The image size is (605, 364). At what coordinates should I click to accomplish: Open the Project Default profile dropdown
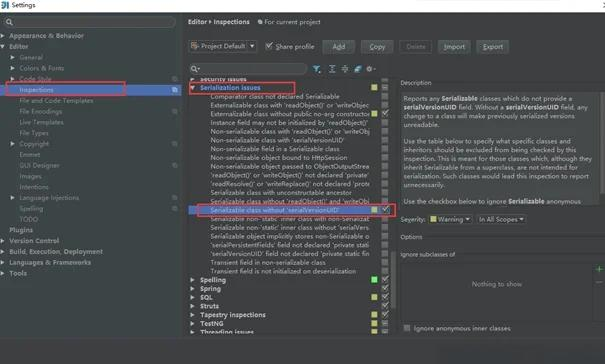223,46
